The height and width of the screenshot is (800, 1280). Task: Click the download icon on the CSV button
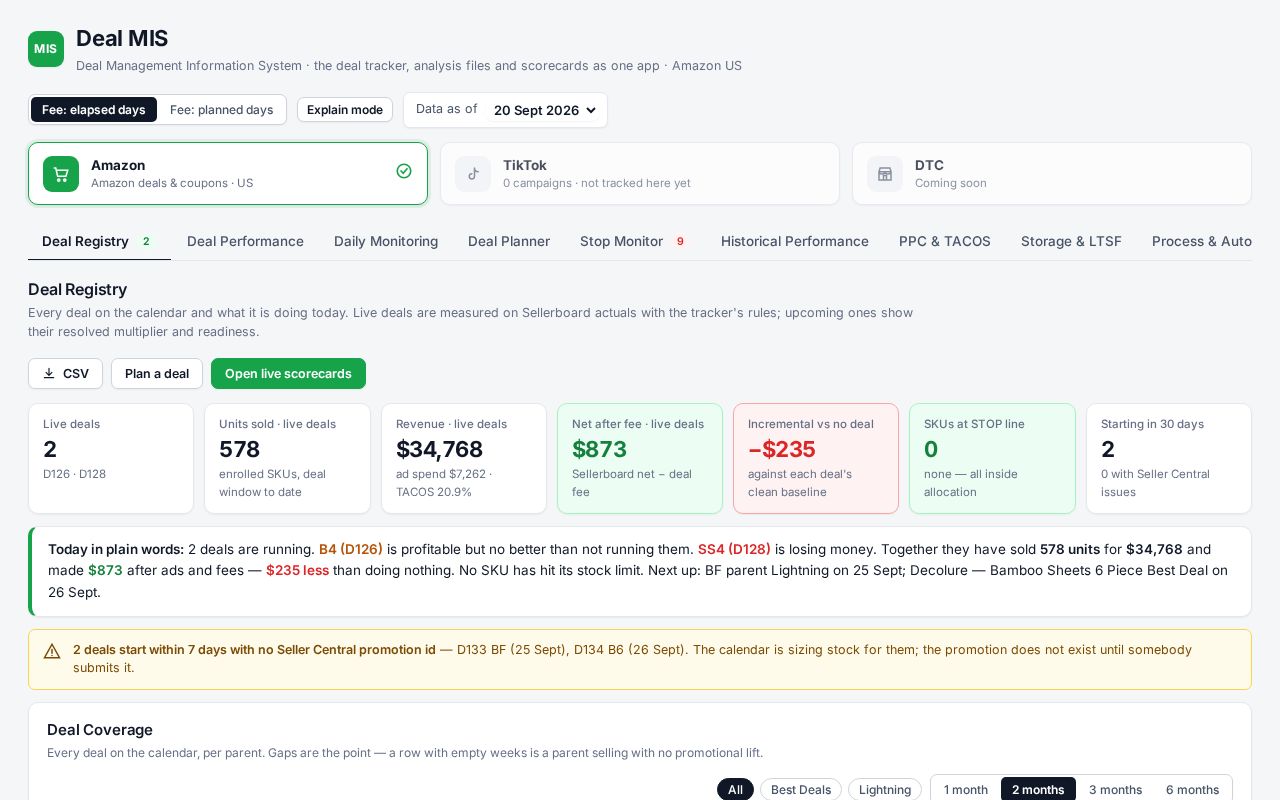[49, 374]
